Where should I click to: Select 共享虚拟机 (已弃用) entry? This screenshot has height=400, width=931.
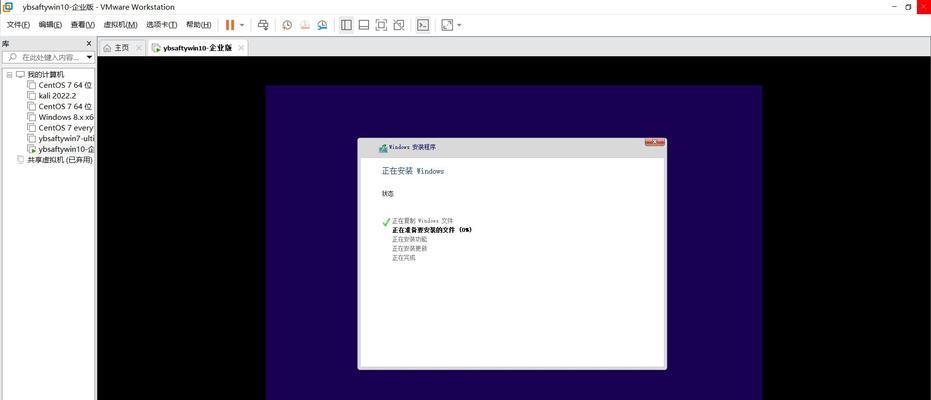(60, 160)
